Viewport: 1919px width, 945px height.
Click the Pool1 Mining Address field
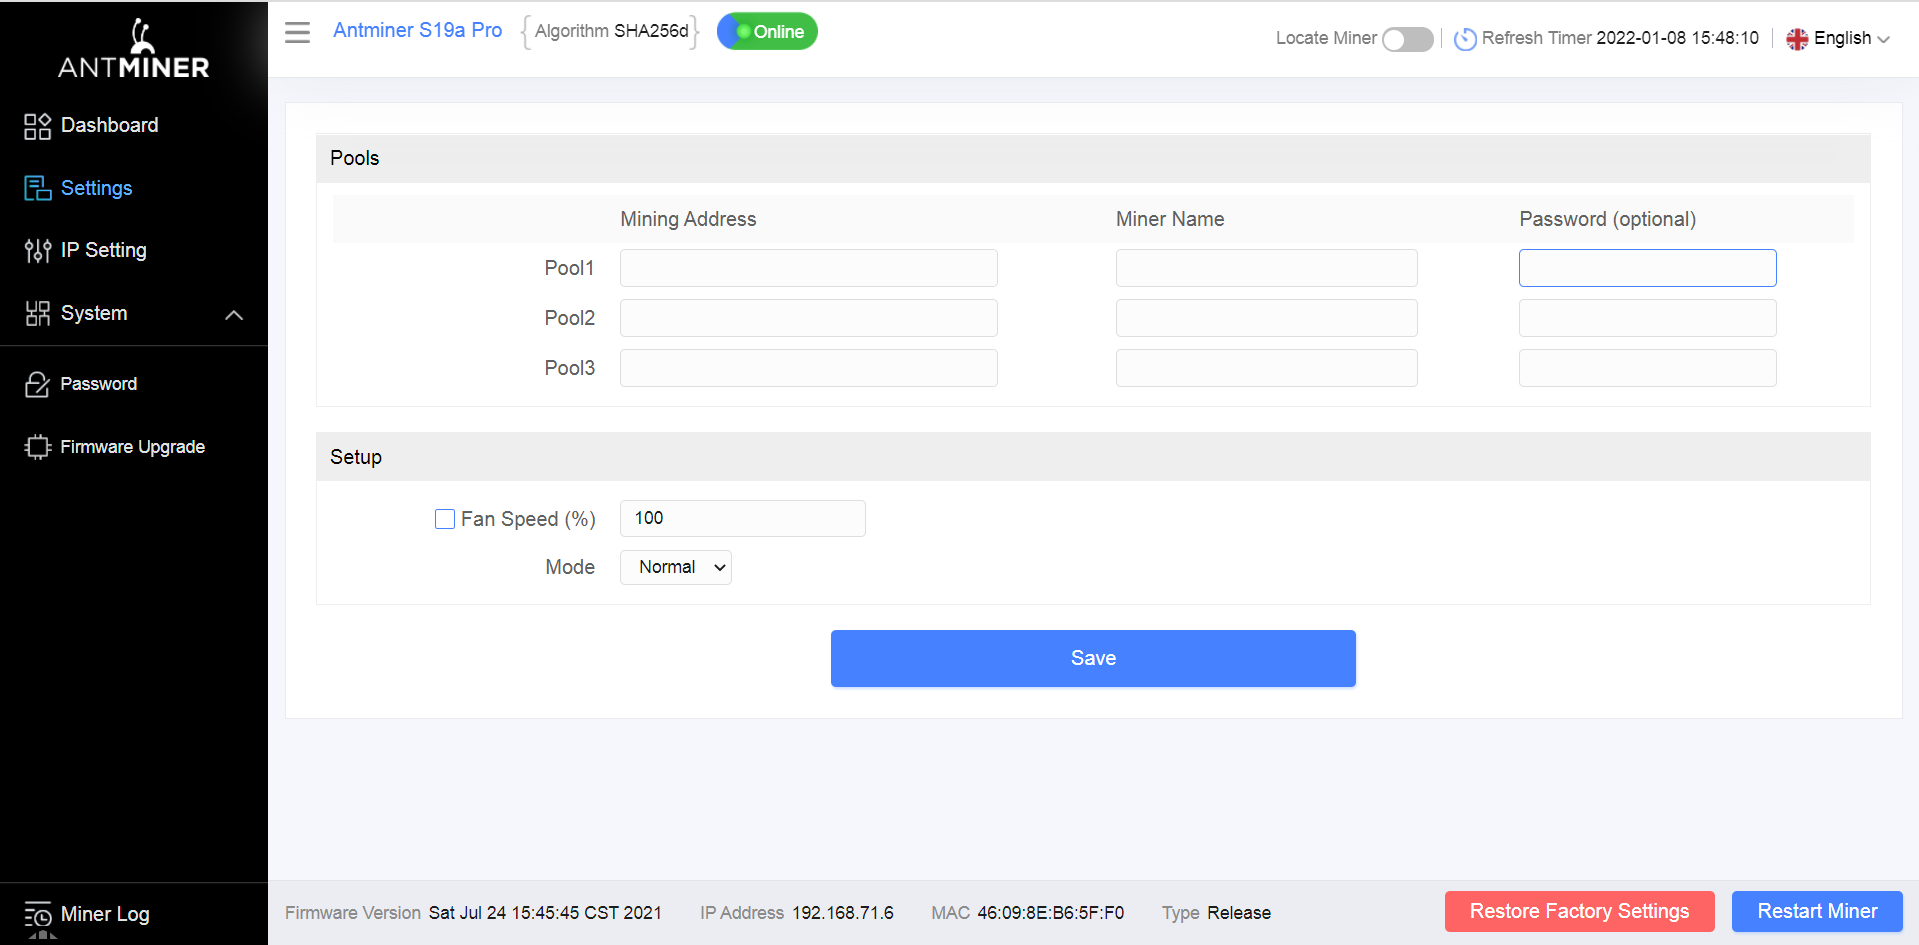(809, 268)
